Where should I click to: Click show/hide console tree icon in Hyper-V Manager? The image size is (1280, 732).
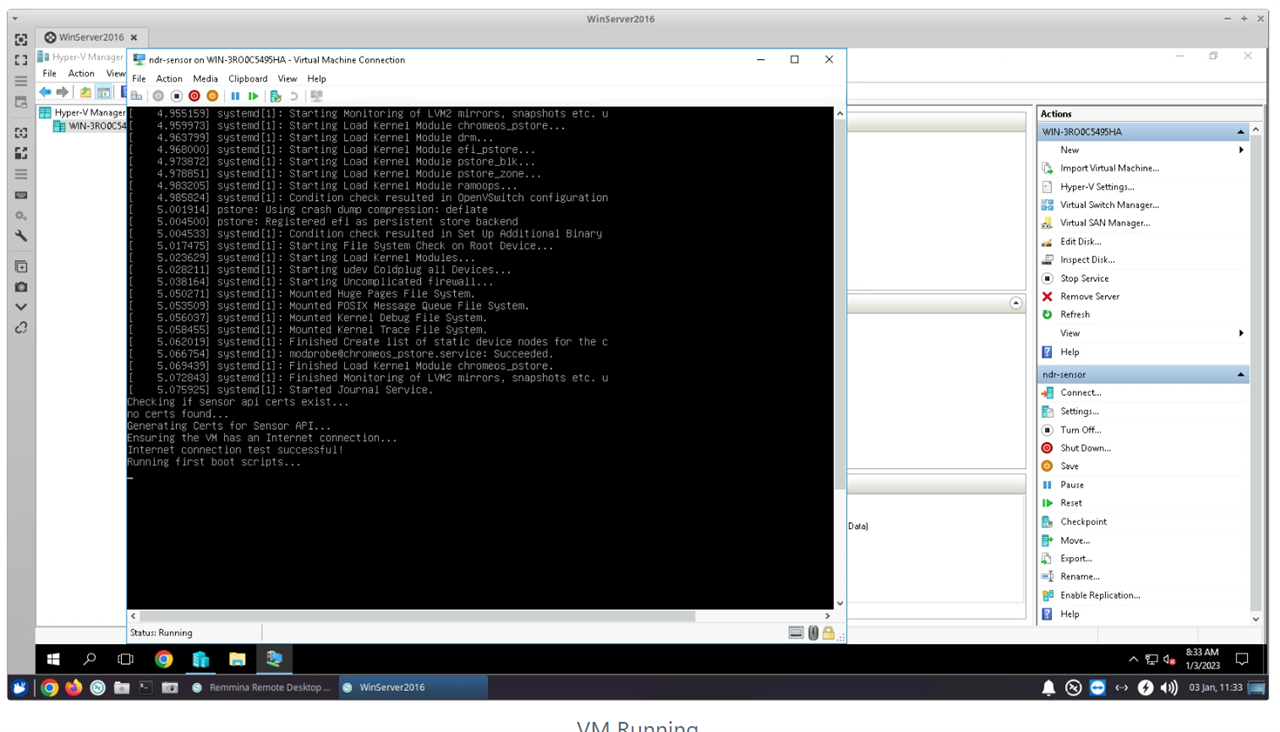103,92
